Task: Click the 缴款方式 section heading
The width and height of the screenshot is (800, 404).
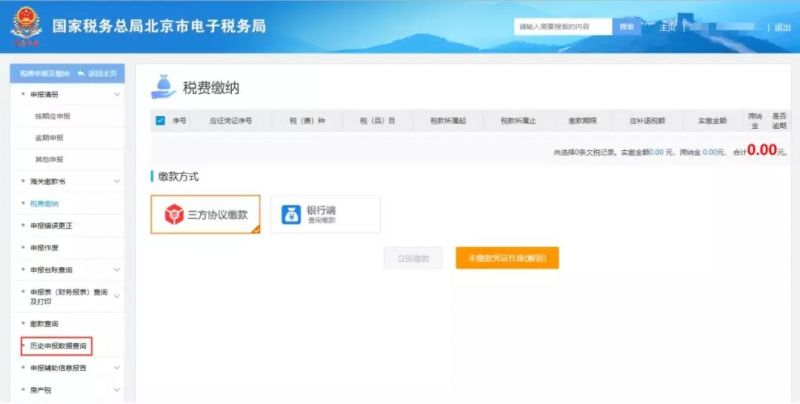Action: [178, 177]
